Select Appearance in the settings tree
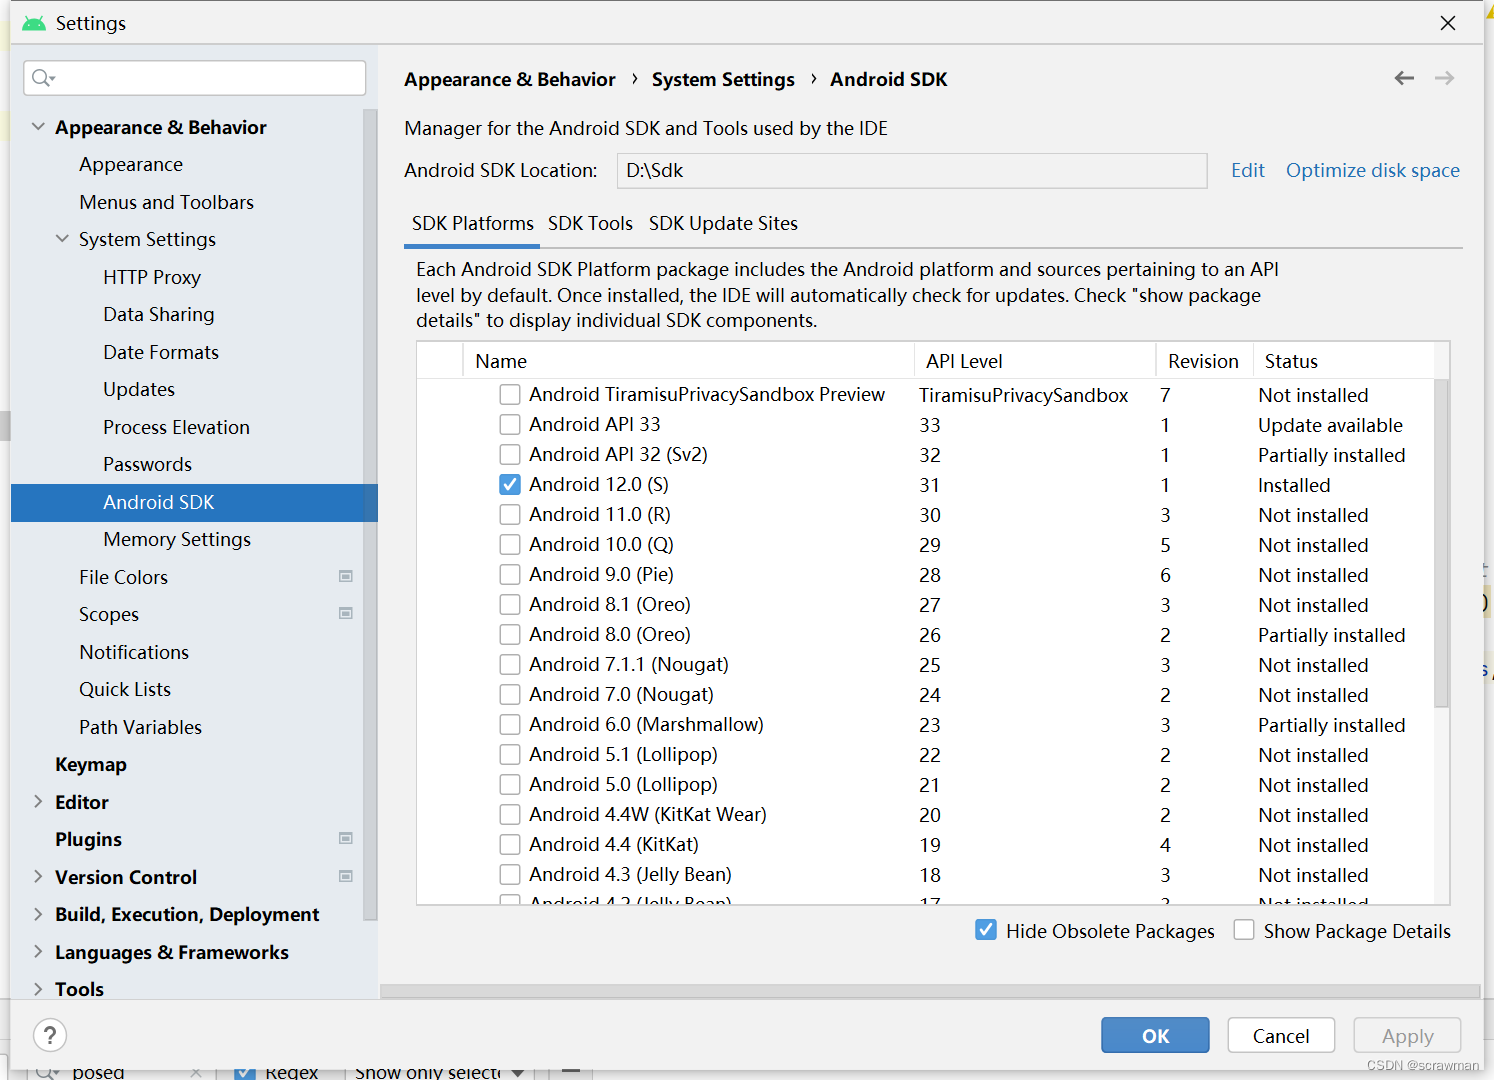The width and height of the screenshot is (1494, 1080). coord(131,164)
